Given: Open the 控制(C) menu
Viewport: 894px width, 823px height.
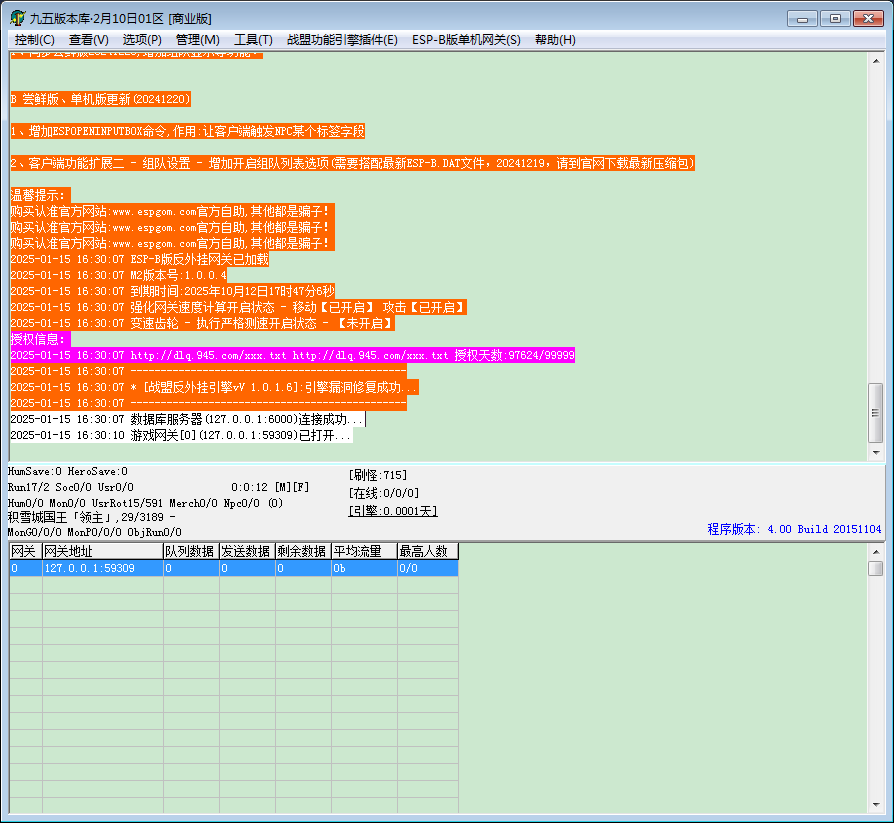Looking at the screenshot, I should [x=34, y=40].
